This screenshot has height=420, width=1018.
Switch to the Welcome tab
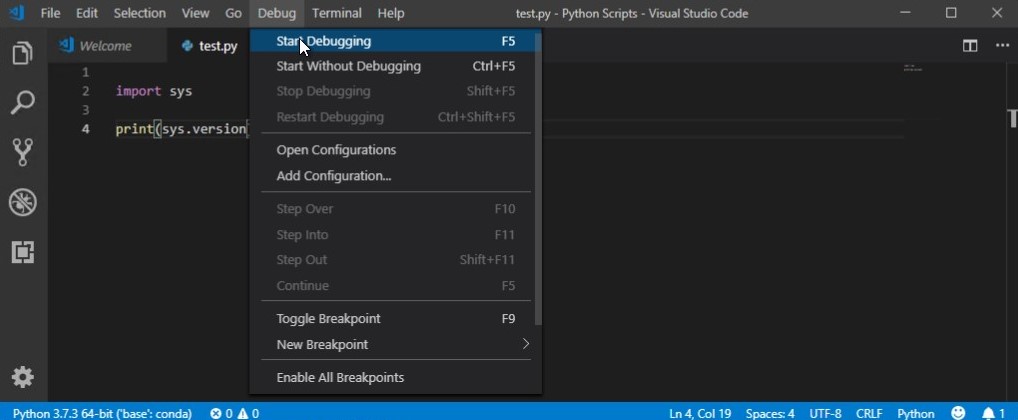105,46
